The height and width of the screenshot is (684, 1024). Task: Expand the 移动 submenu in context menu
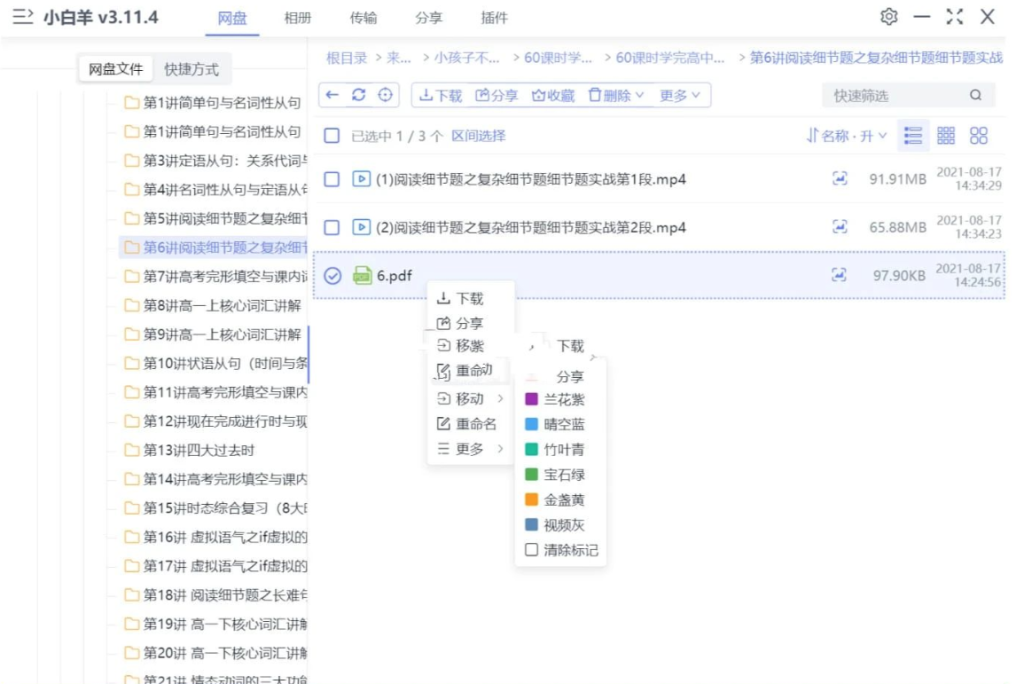(x=470, y=399)
